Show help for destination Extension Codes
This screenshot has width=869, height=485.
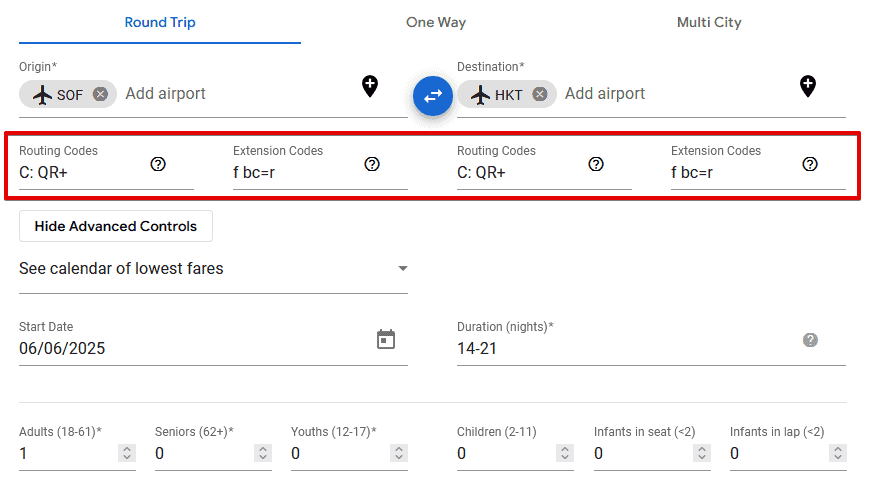(x=810, y=164)
